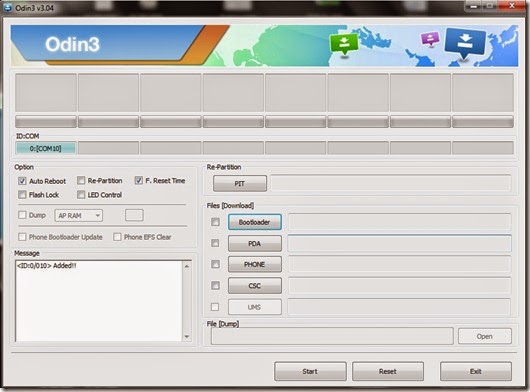Check the box beside UMS button
Image resolution: width=530 pixels, height=392 pixels.
click(x=215, y=307)
